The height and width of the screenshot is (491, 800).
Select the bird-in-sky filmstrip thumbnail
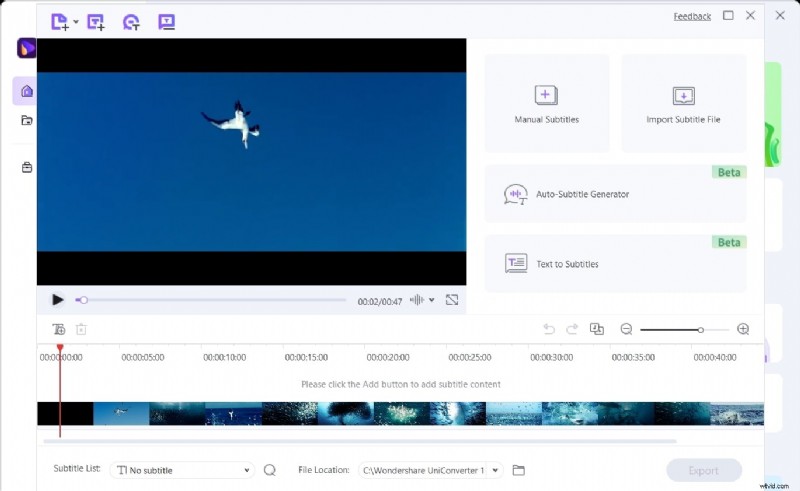tap(121, 413)
